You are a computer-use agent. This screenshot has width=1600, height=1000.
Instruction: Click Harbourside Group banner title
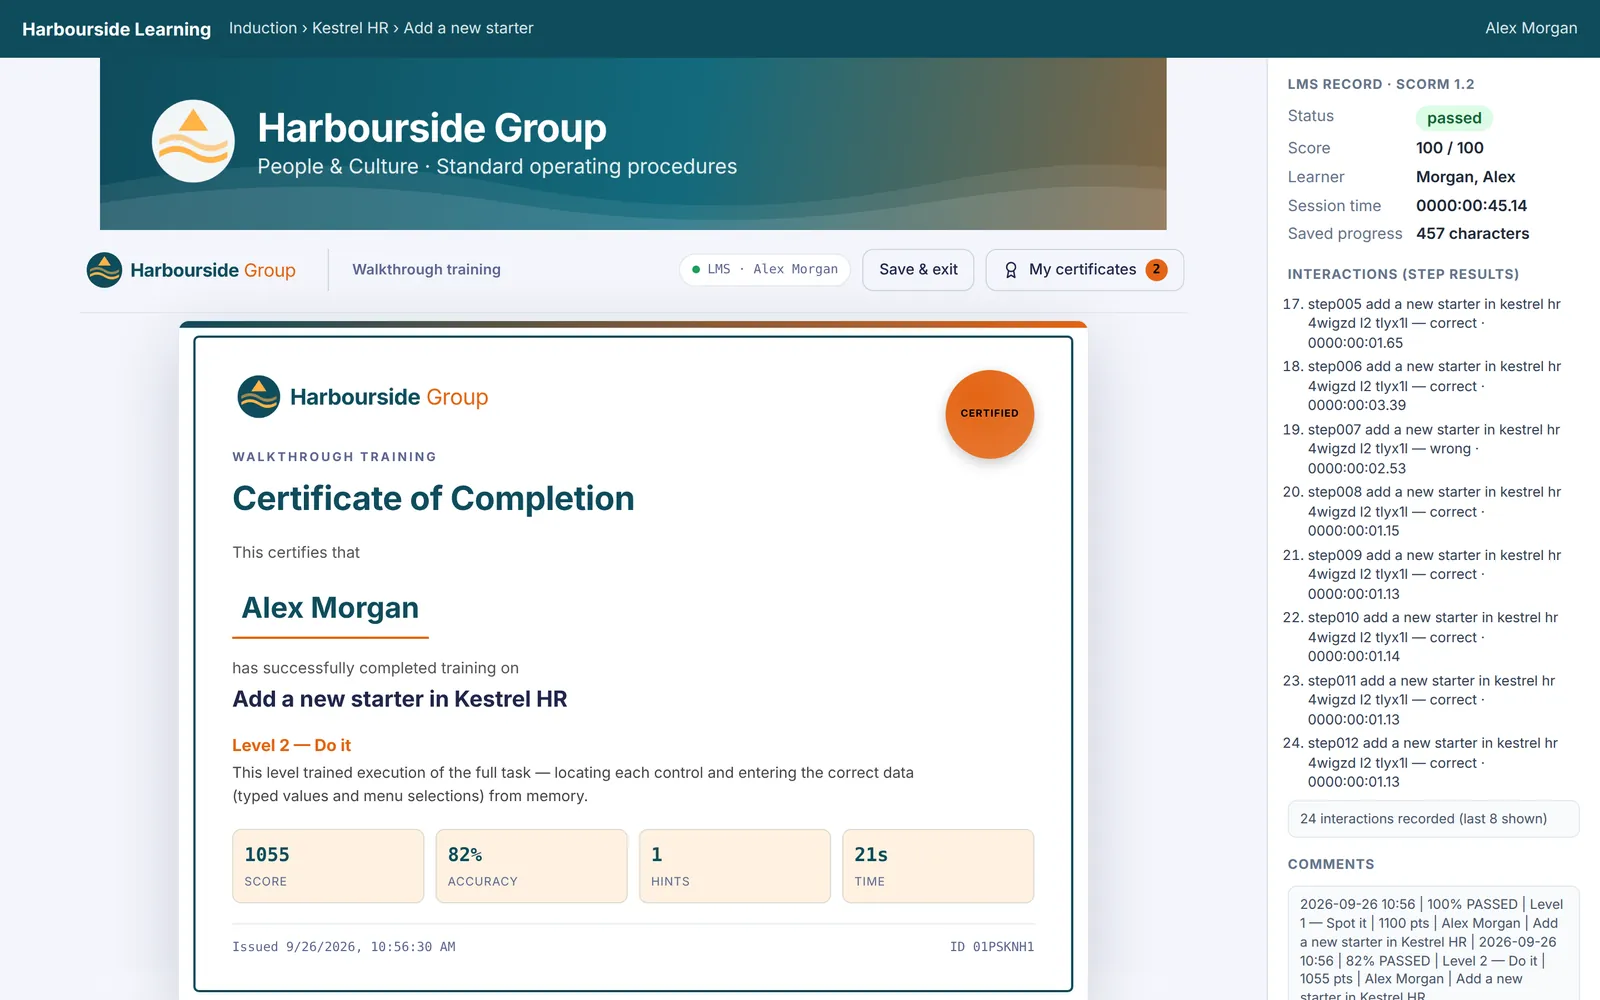[x=432, y=128]
